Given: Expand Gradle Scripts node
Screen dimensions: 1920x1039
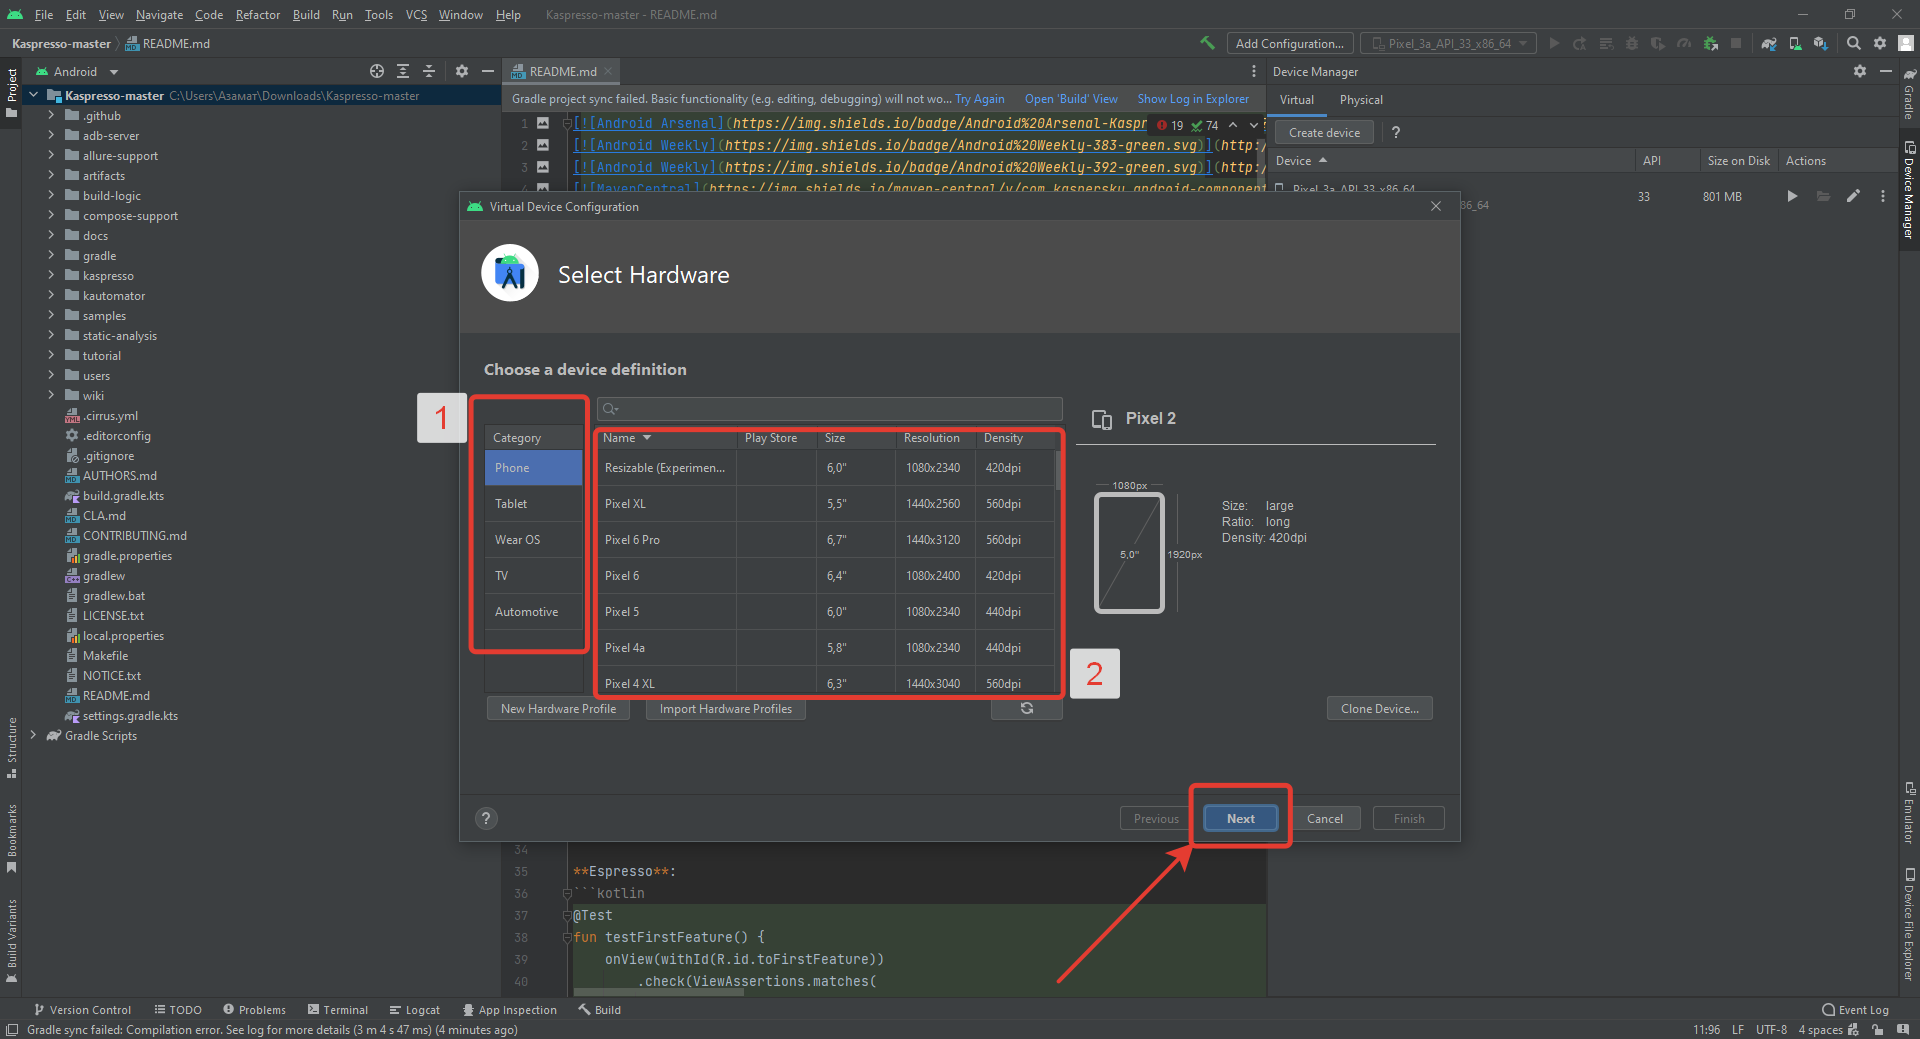Looking at the screenshot, I should [34, 735].
